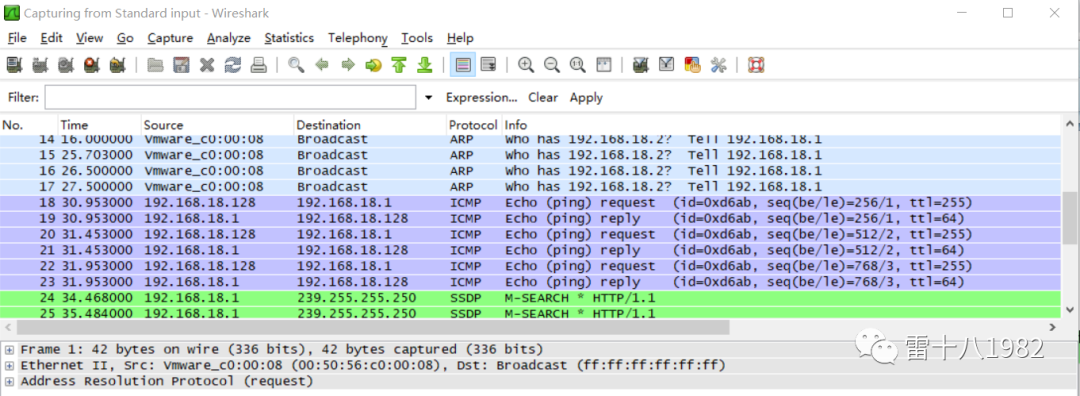The height and width of the screenshot is (396, 1080).
Task: Edit display filters icon
Action: [667, 65]
